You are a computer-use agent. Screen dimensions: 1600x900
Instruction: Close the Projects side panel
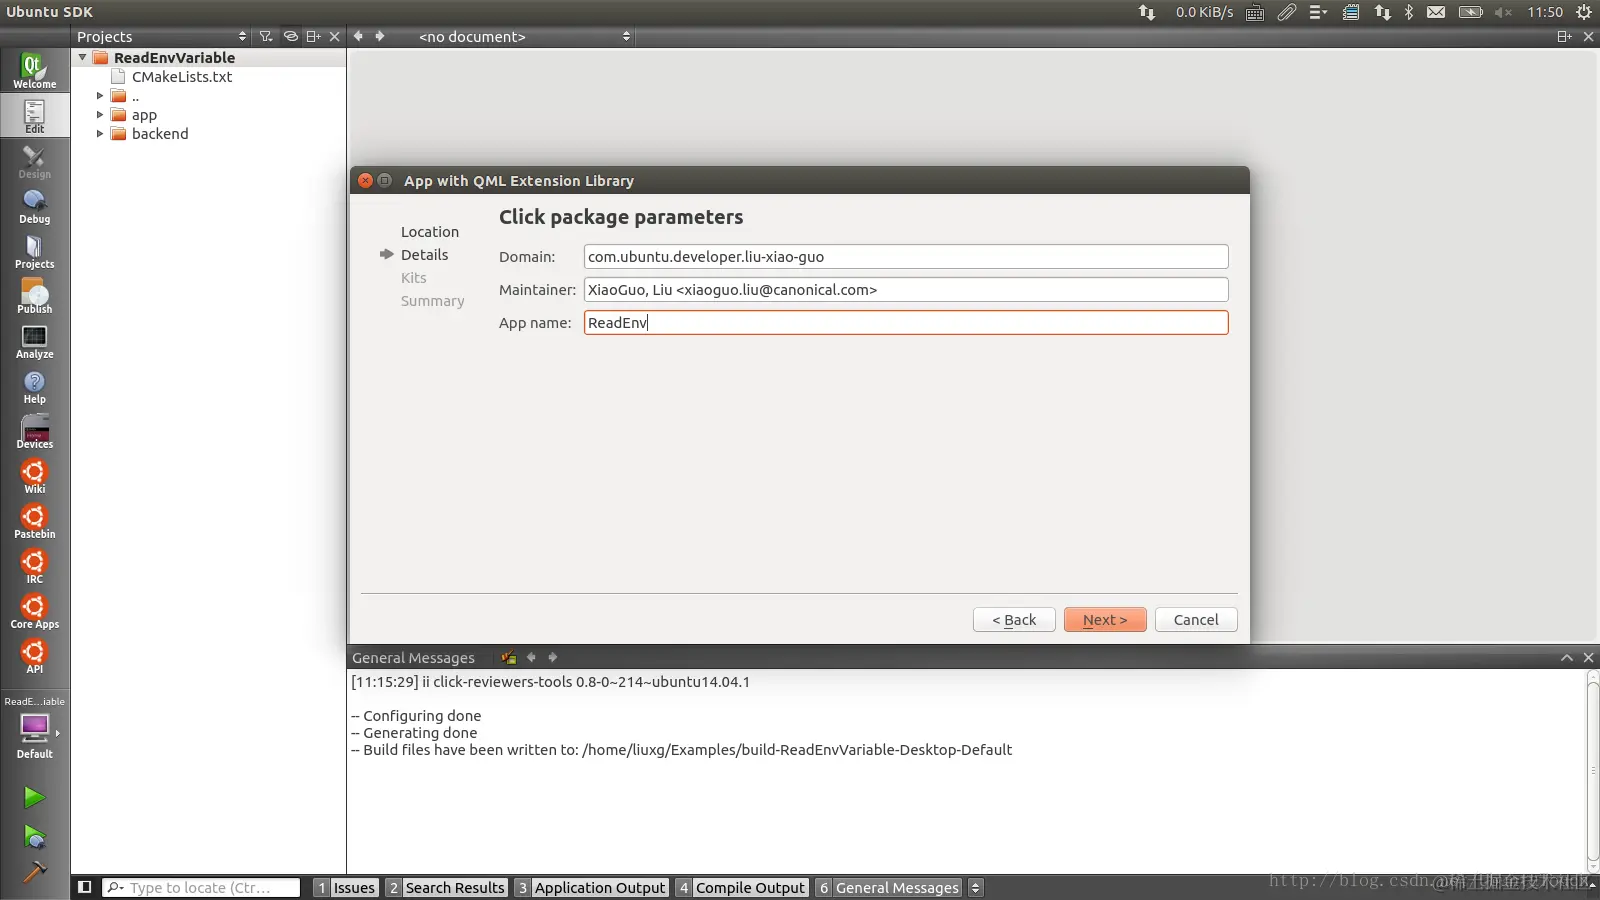335,36
